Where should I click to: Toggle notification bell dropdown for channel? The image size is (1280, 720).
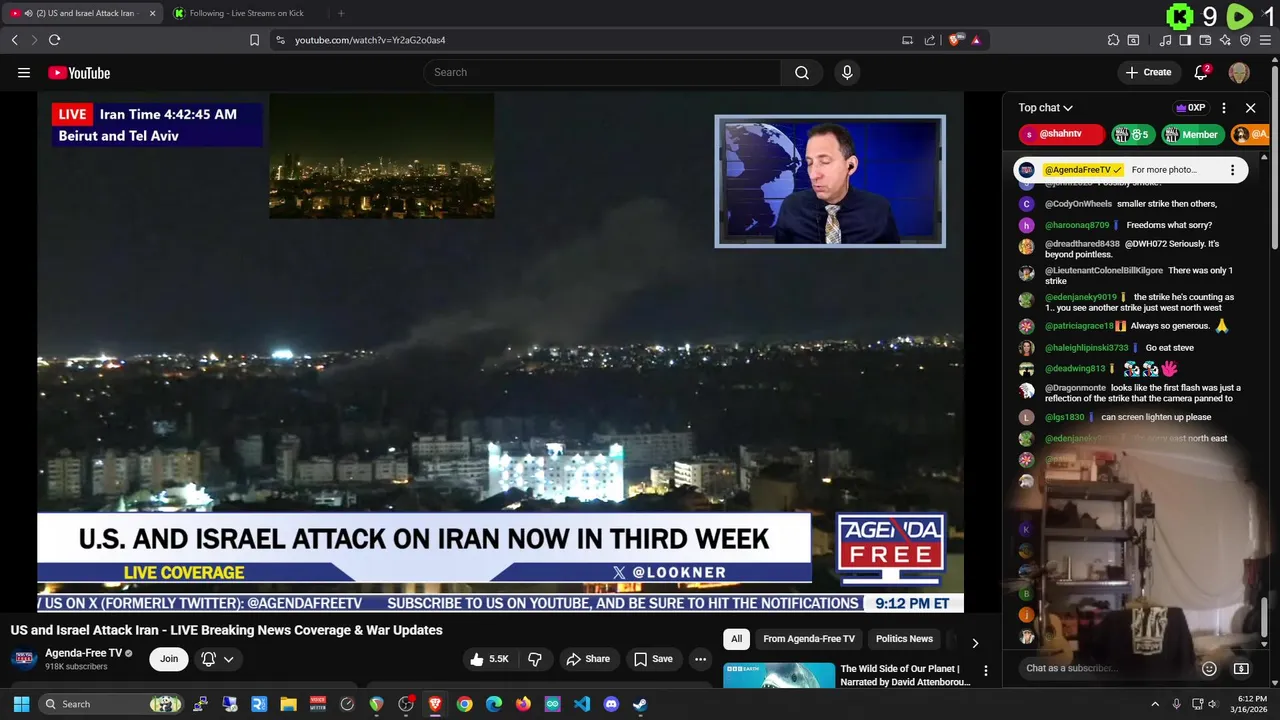(217, 659)
